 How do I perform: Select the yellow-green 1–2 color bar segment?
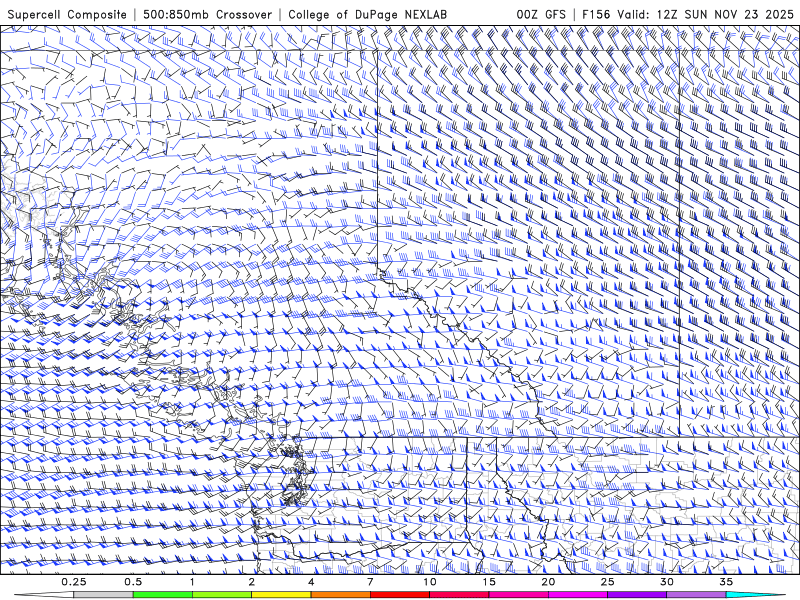[x=221, y=595]
